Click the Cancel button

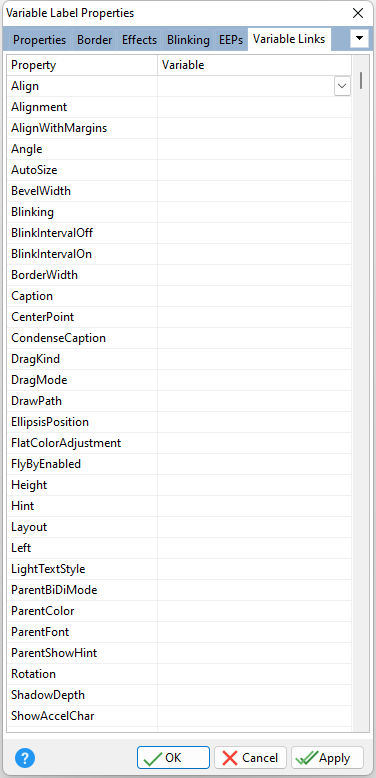click(251, 758)
